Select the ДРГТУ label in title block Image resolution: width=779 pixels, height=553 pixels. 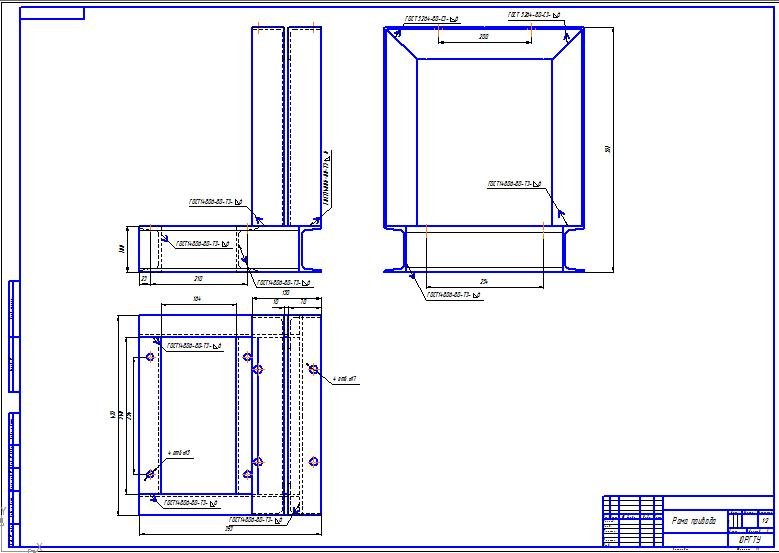[x=749, y=539]
